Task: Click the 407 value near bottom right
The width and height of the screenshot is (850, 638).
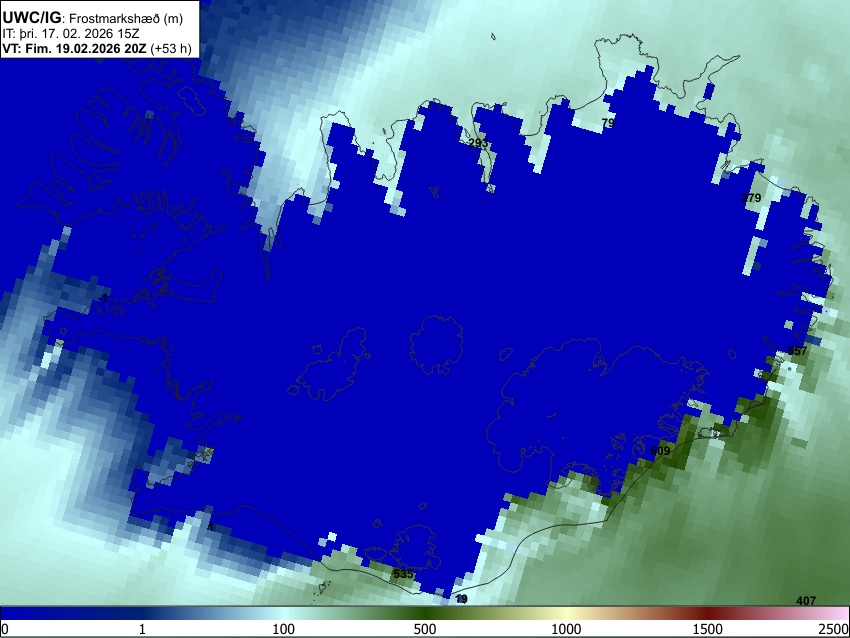Action: 806,601
